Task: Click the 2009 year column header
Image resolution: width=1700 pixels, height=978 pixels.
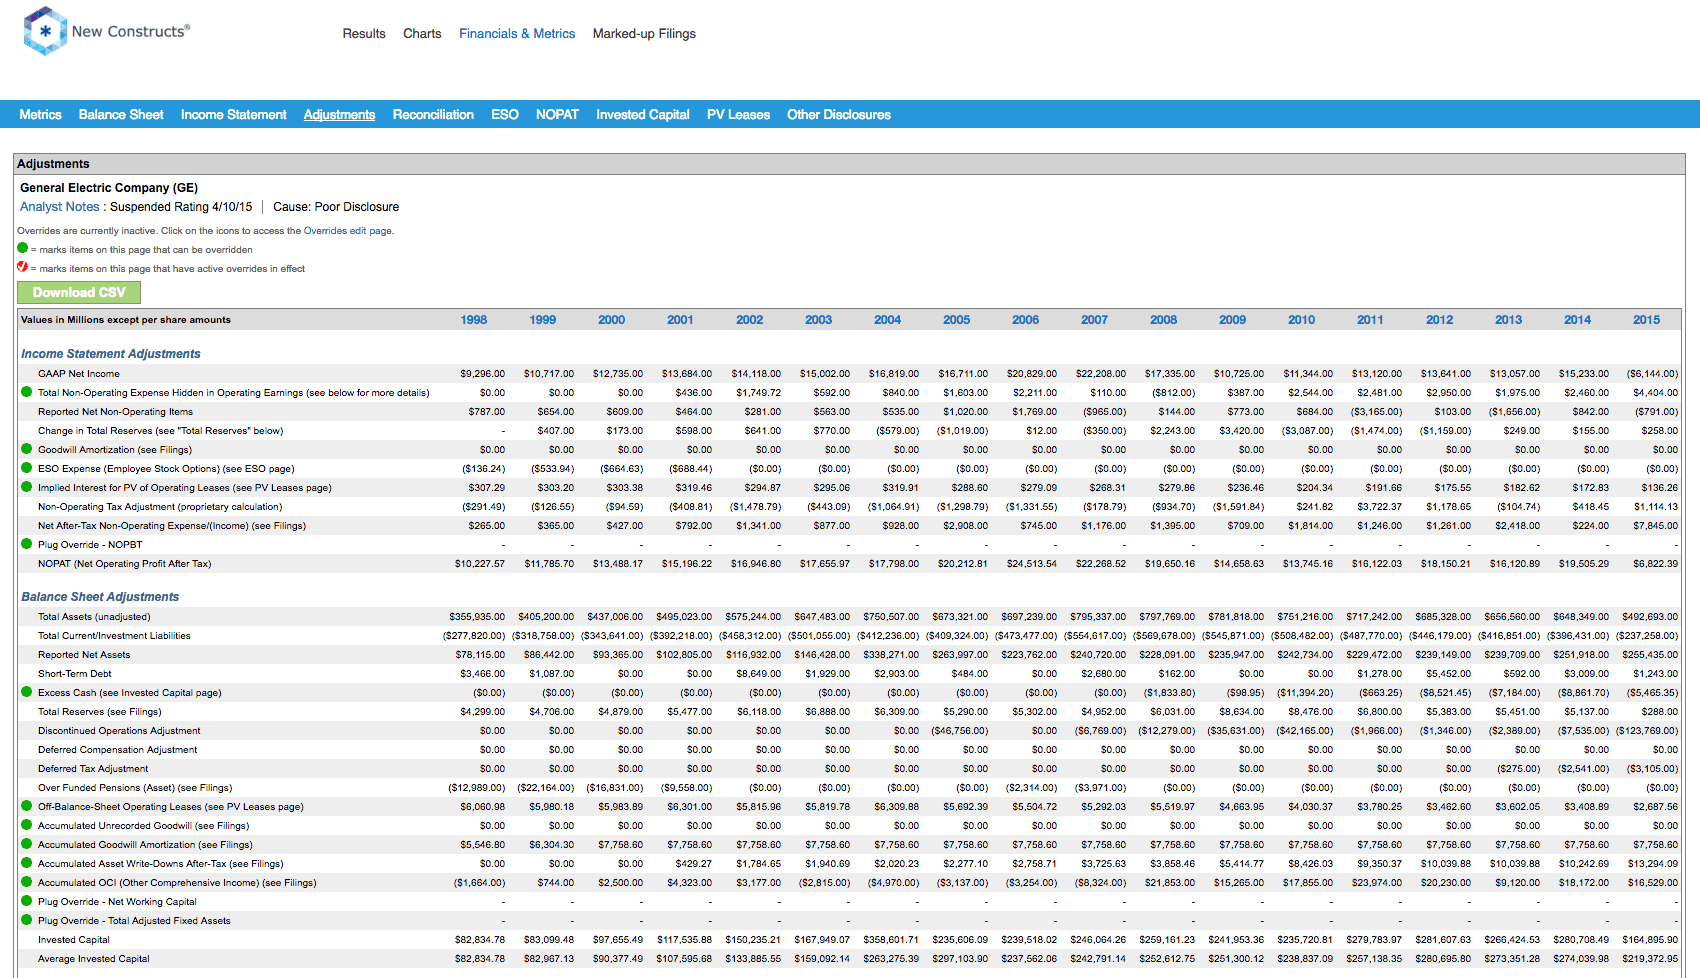Action: click(1233, 319)
